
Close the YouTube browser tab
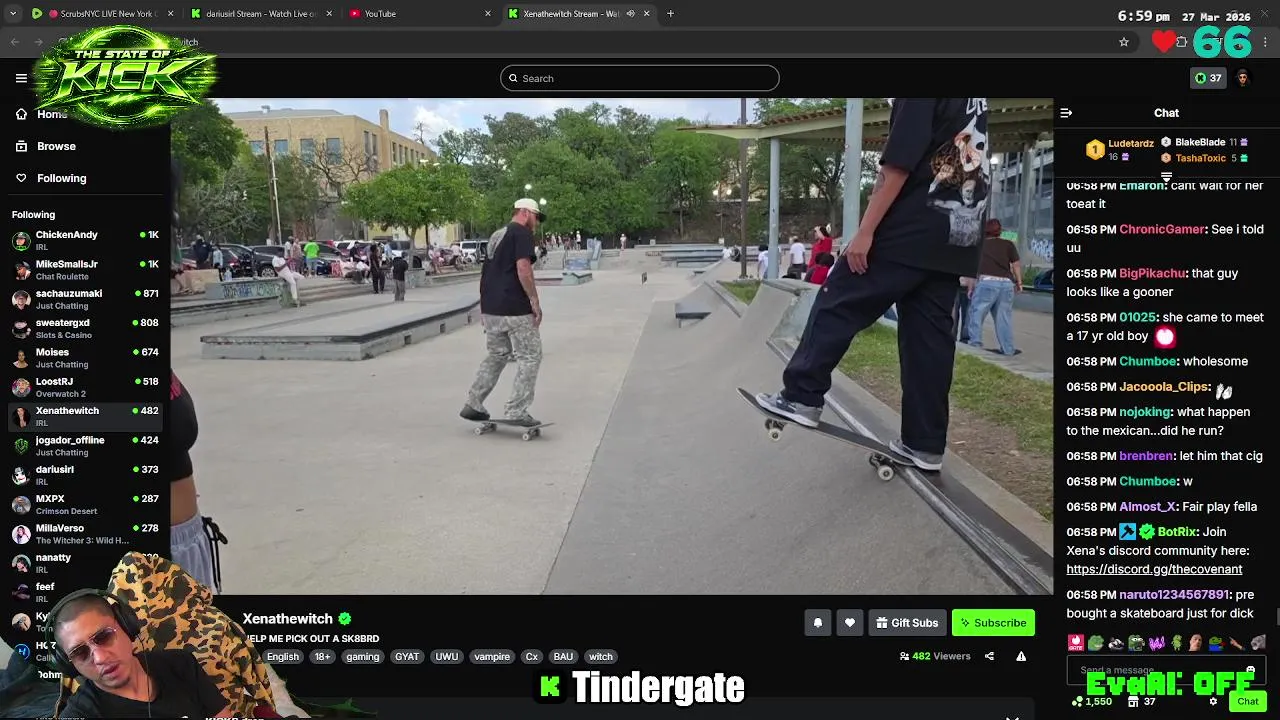pos(488,14)
